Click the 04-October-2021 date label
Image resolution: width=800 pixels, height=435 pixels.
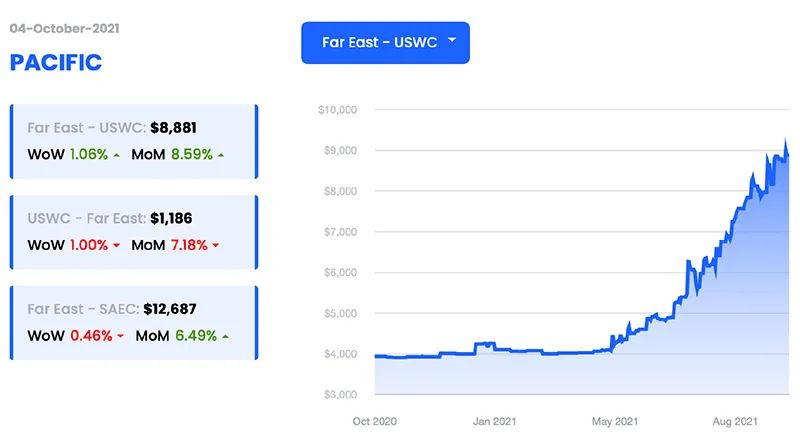click(64, 28)
